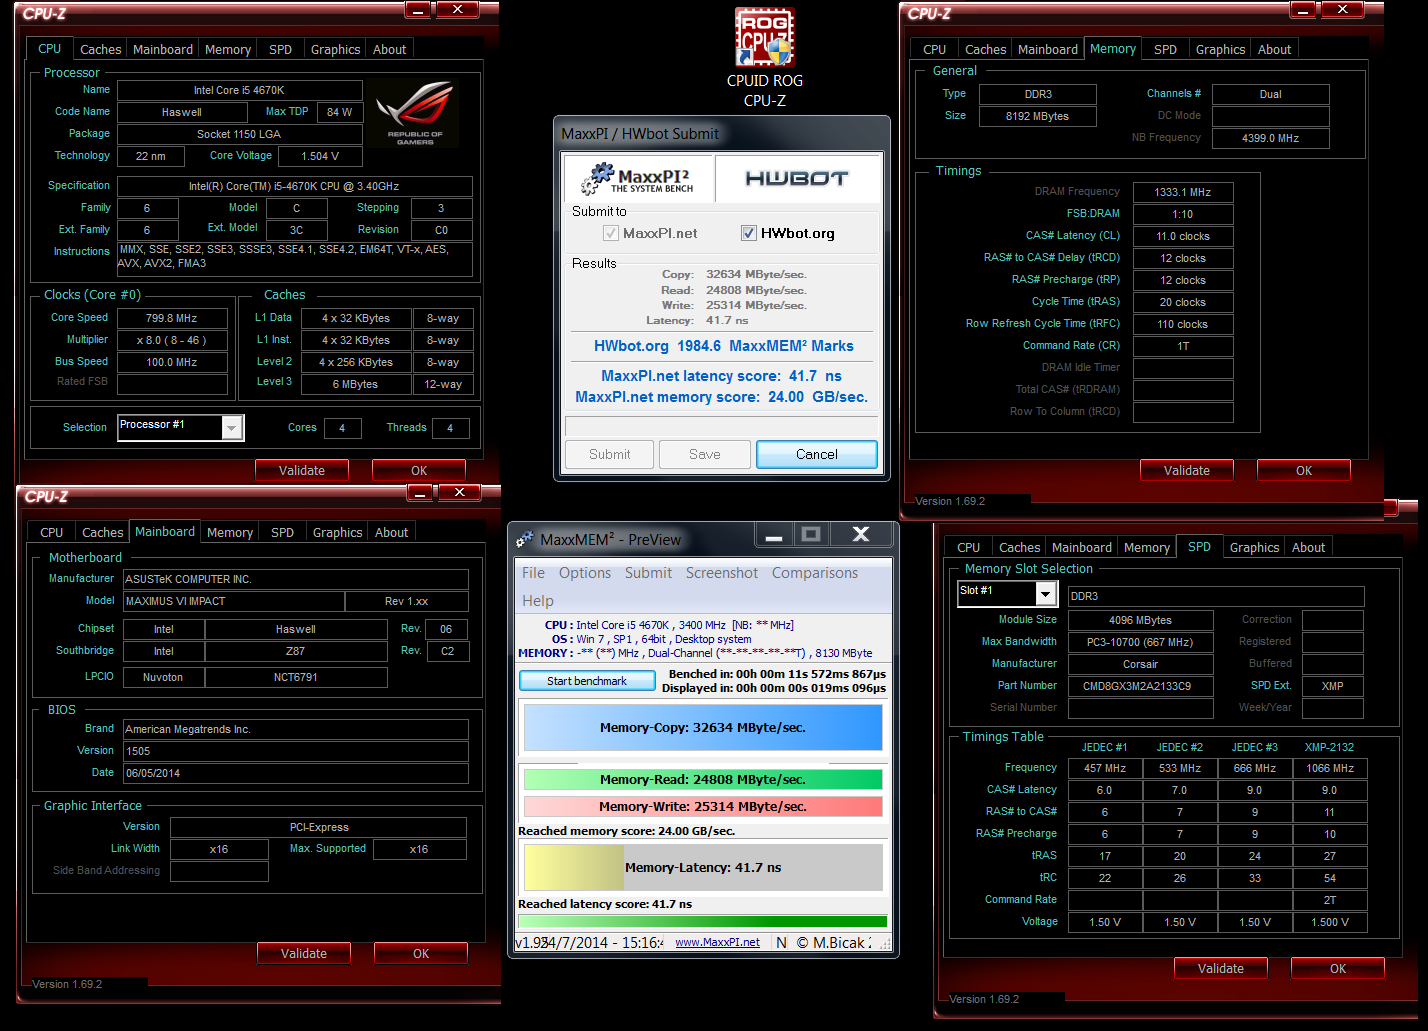This screenshot has height=1031, width=1428.
Task: Open the Screenshot menu in MaxxMEM²
Action: (722, 573)
